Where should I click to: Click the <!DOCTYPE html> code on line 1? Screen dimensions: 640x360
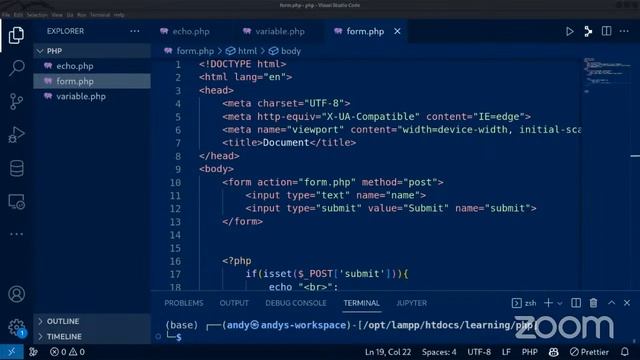[242, 64]
